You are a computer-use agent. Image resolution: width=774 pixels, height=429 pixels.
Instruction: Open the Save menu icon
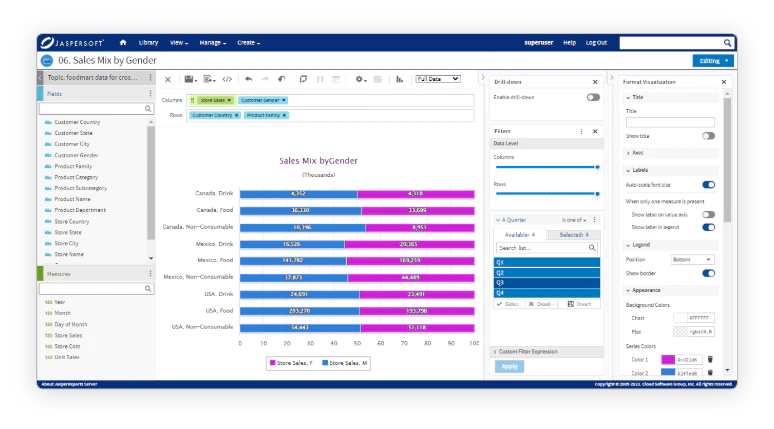(x=191, y=79)
